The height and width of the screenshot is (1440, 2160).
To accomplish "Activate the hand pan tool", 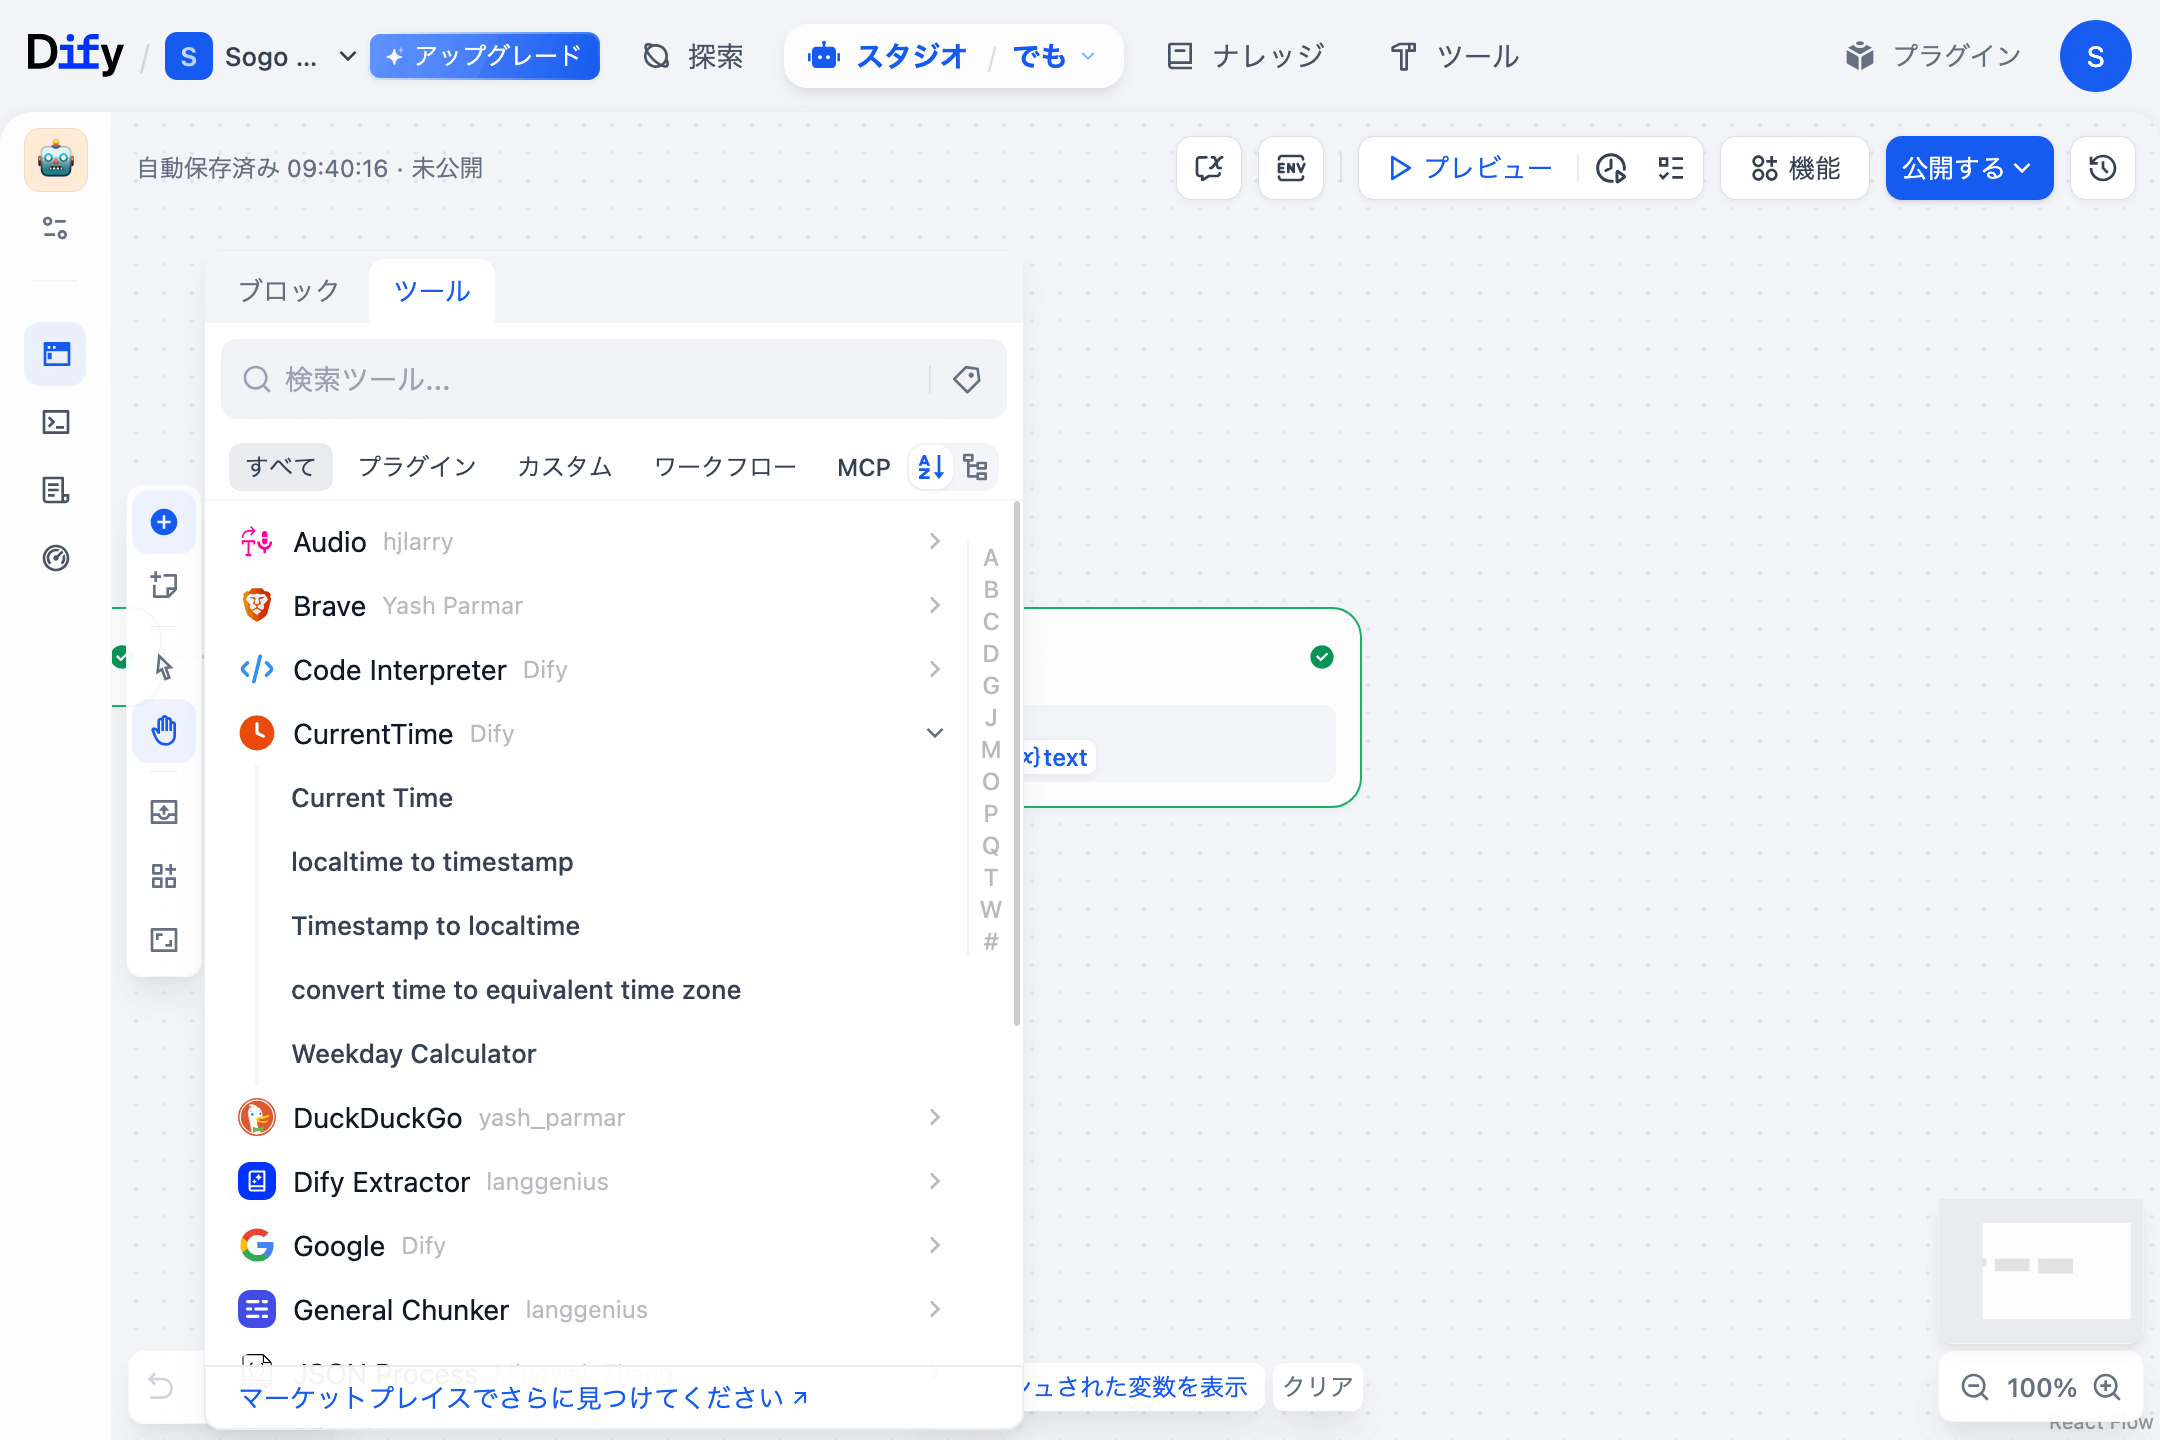I will 164,731.
